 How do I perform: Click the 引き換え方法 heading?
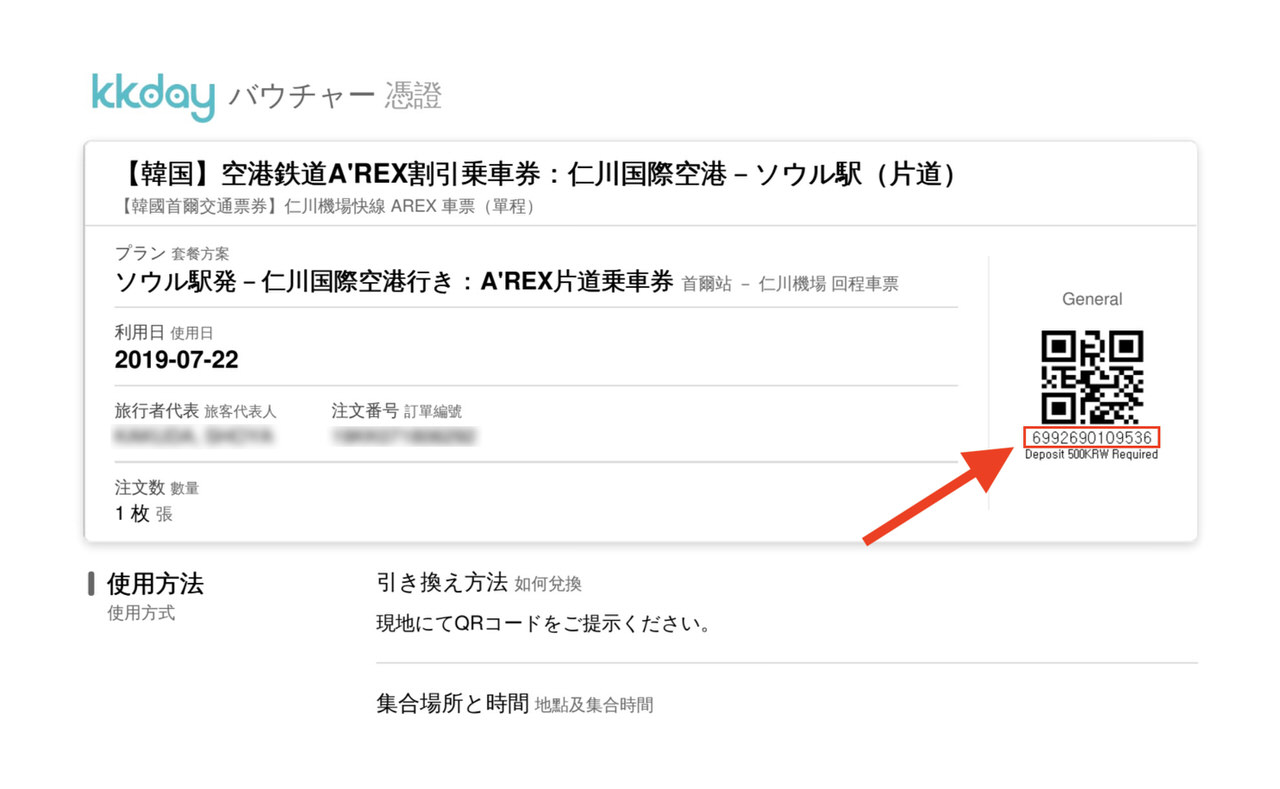pos(442,583)
